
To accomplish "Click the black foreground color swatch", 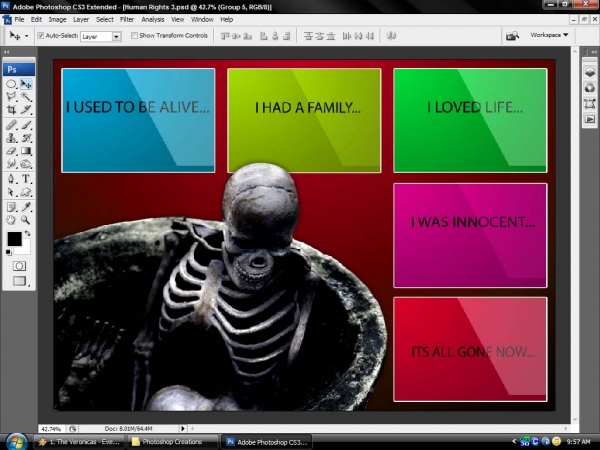I will click(x=15, y=239).
